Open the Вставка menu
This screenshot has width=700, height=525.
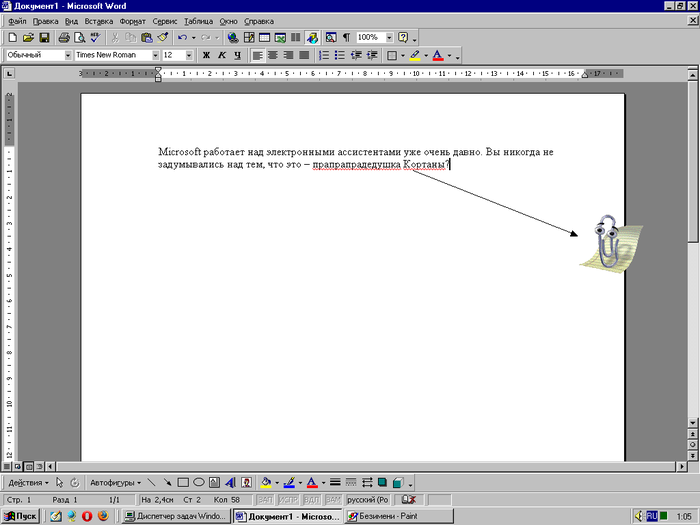click(x=98, y=20)
